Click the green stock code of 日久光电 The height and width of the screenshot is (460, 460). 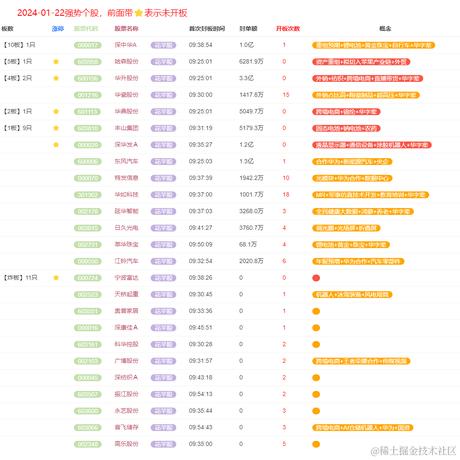88,228
